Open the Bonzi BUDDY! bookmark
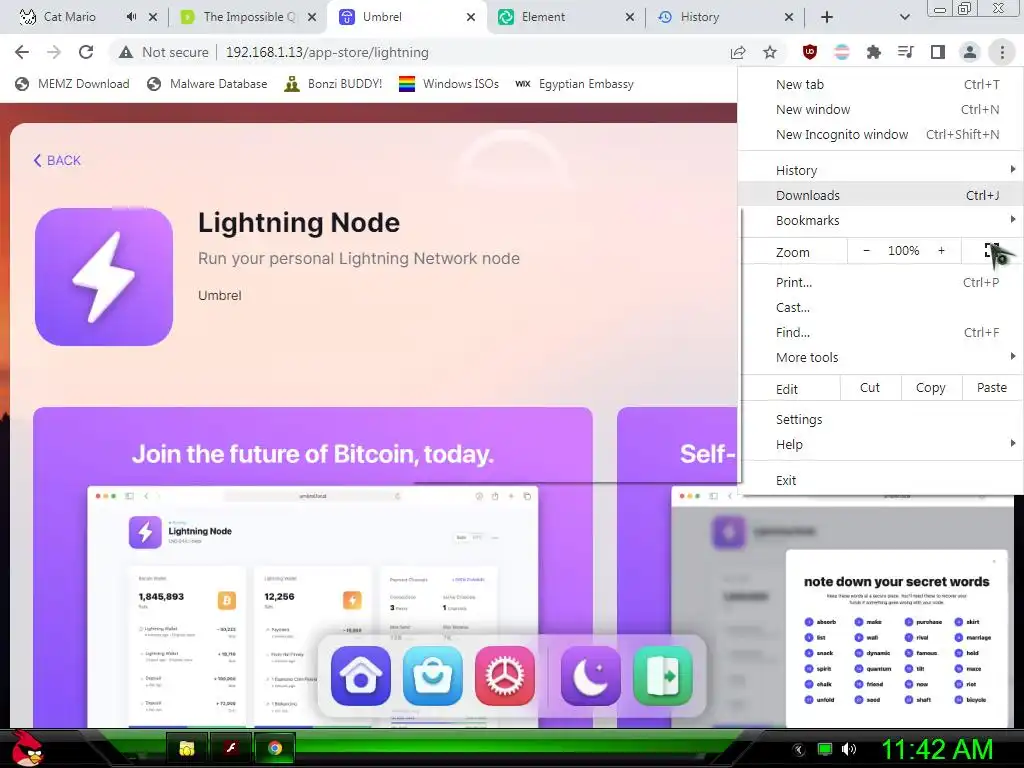This screenshot has height=768, width=1024. [333, 84]
